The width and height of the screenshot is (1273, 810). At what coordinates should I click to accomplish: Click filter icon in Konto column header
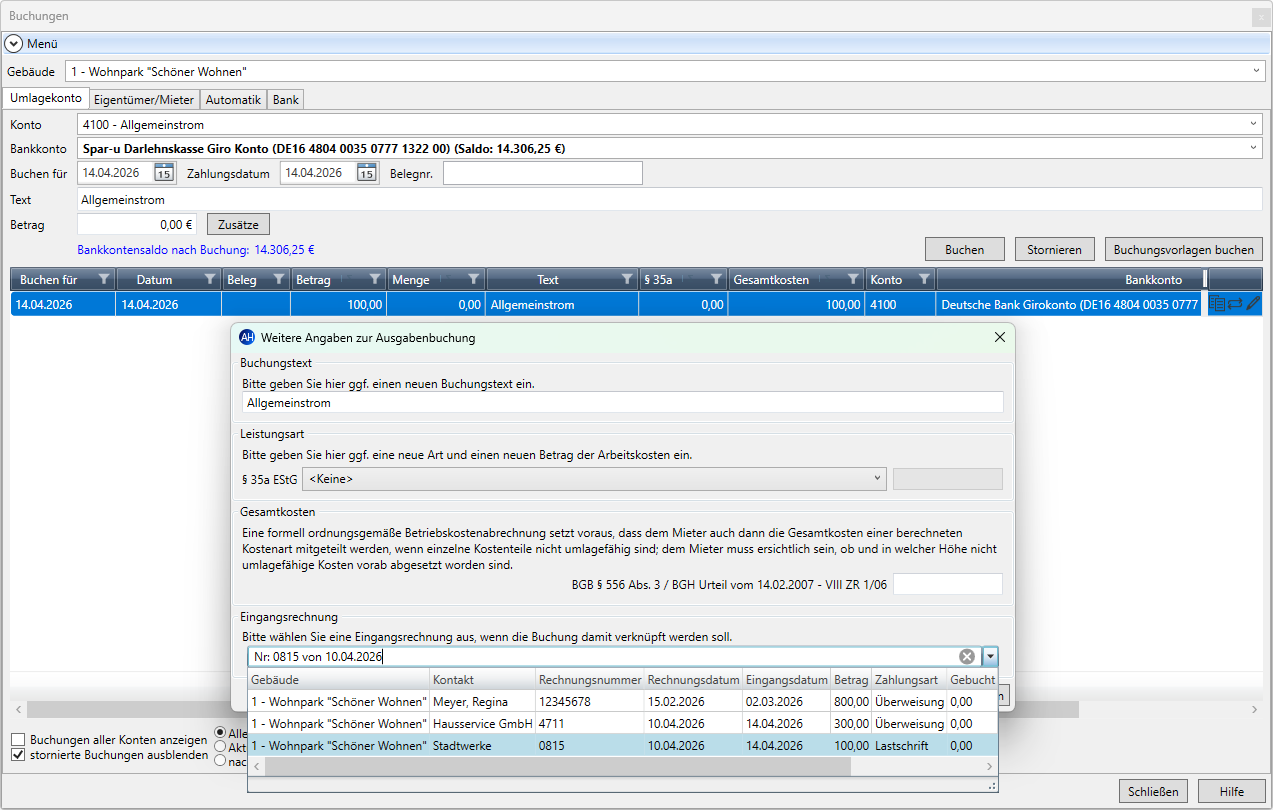tap(924, 280)
